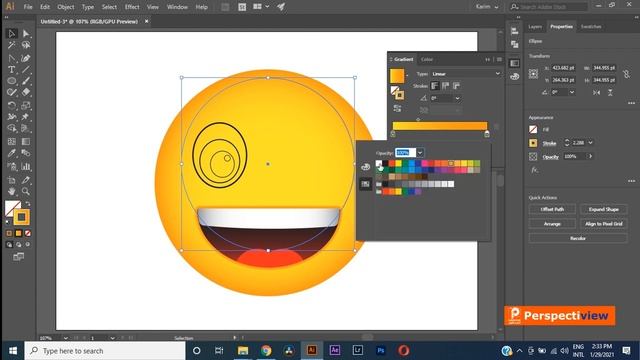Image resolution: width=640 pixels, height=360 pixels.
Task: Select the Pen tool
Action: click(12, 58)
